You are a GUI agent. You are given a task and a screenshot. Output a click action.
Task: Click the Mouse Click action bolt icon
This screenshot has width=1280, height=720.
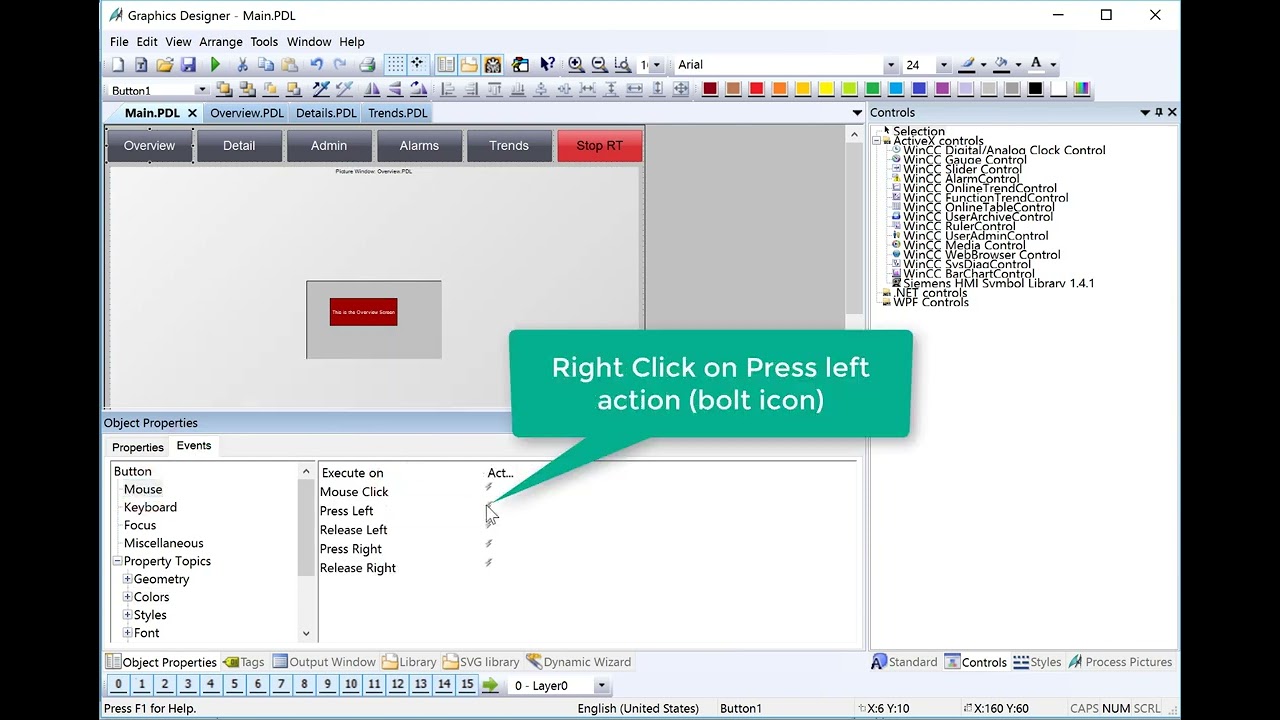pos(489,487)
